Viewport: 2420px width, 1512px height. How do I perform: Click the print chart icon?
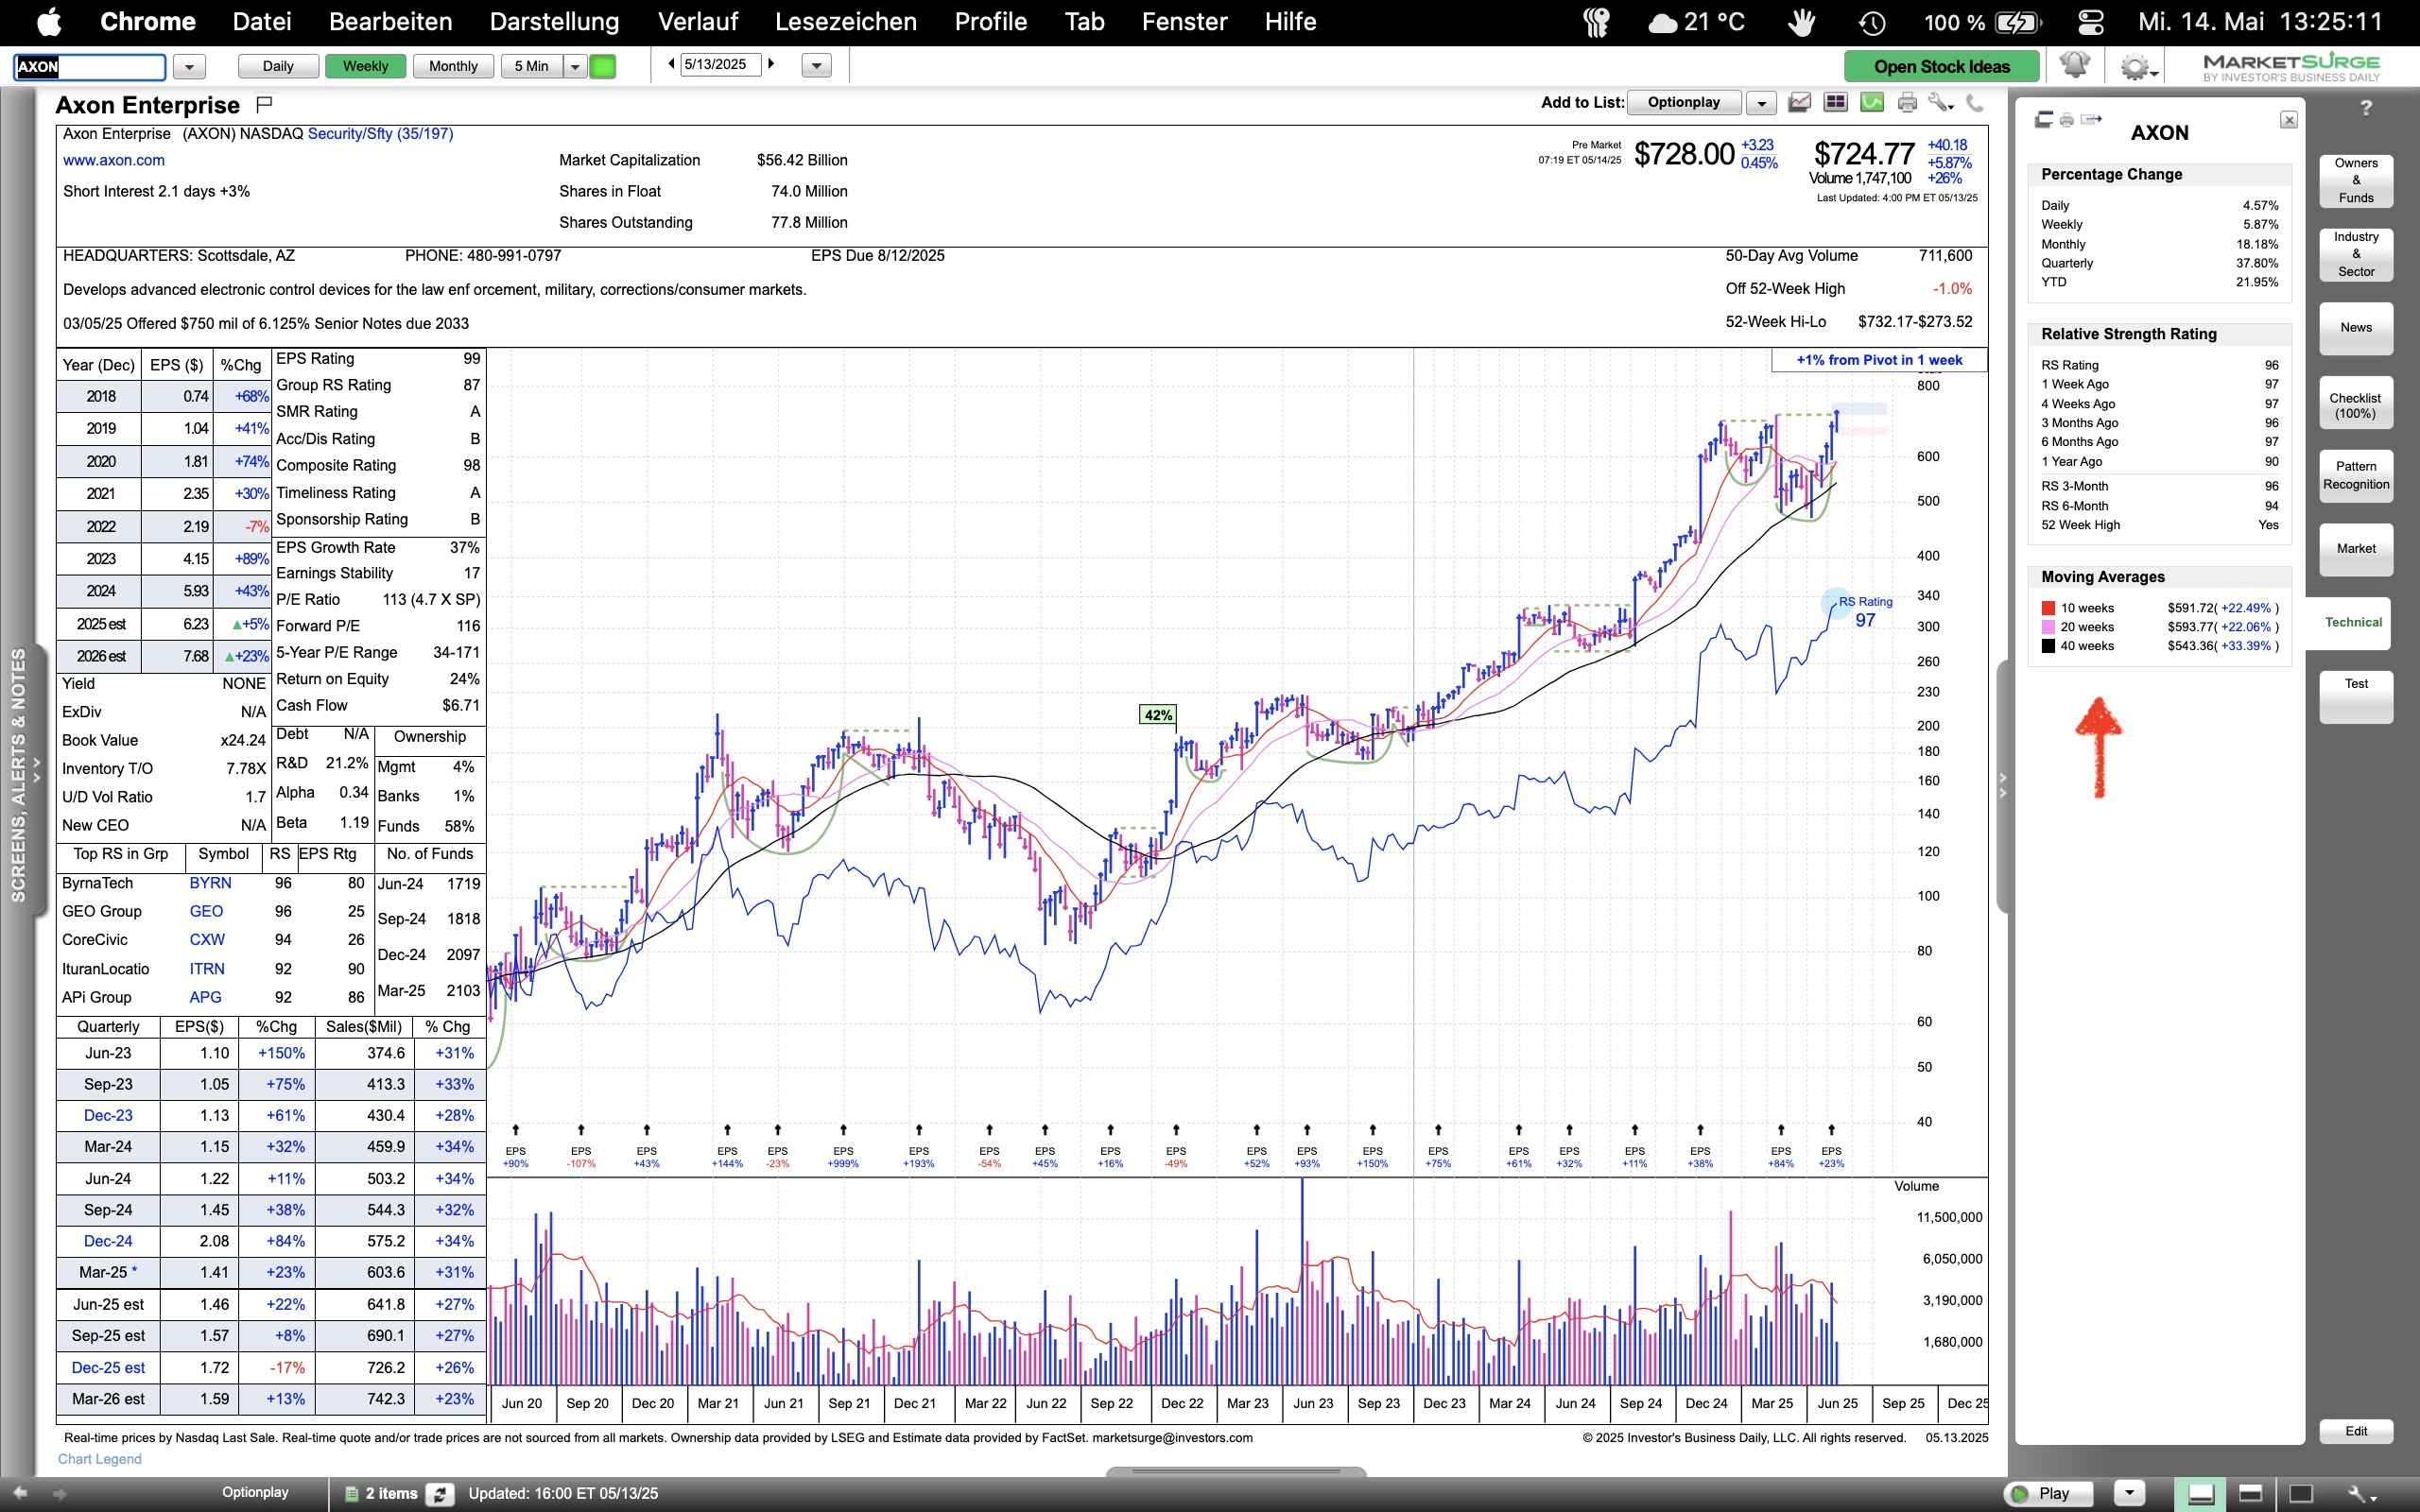point(1907,103)
